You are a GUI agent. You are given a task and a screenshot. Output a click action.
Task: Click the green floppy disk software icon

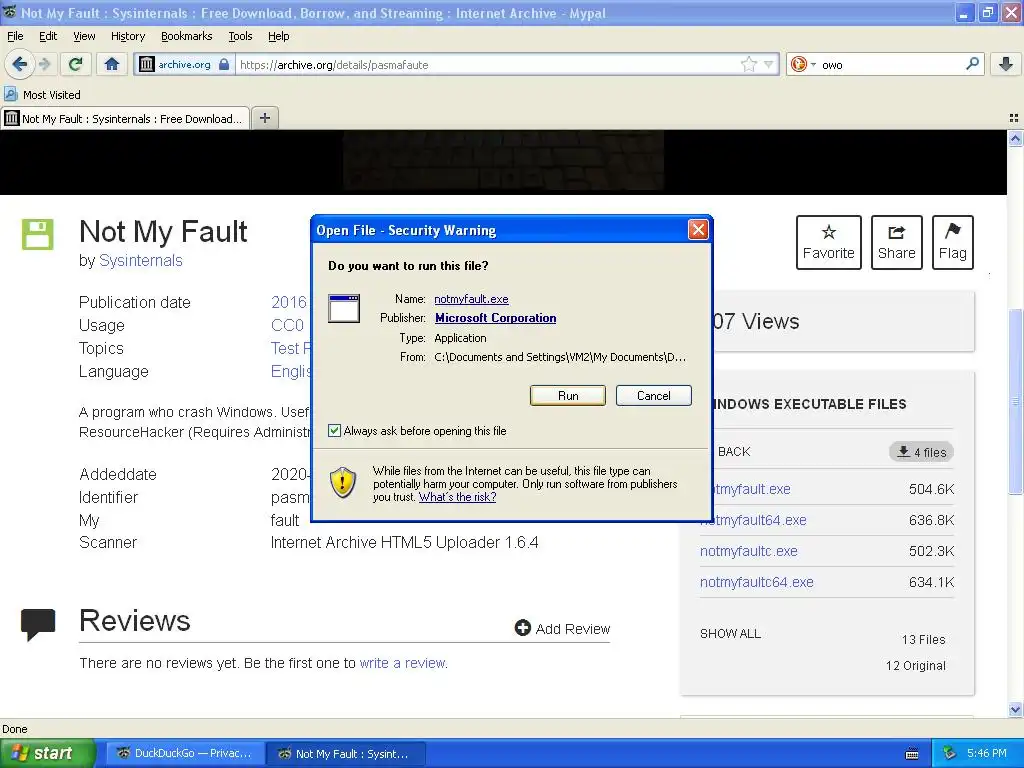click(37, 234)
